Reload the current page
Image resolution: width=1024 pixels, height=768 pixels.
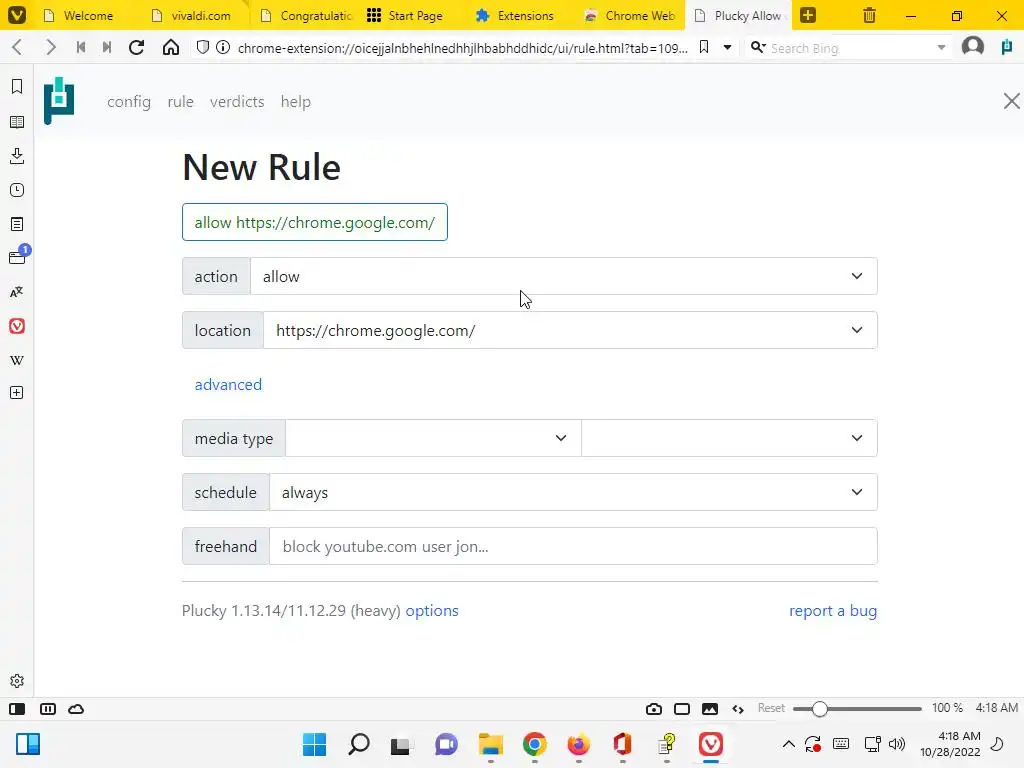click(136, 47)
